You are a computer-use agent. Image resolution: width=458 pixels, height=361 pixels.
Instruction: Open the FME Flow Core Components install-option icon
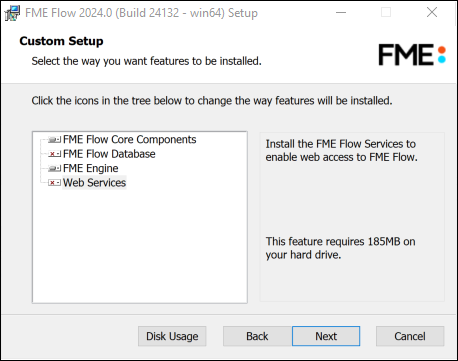point(54,140)
